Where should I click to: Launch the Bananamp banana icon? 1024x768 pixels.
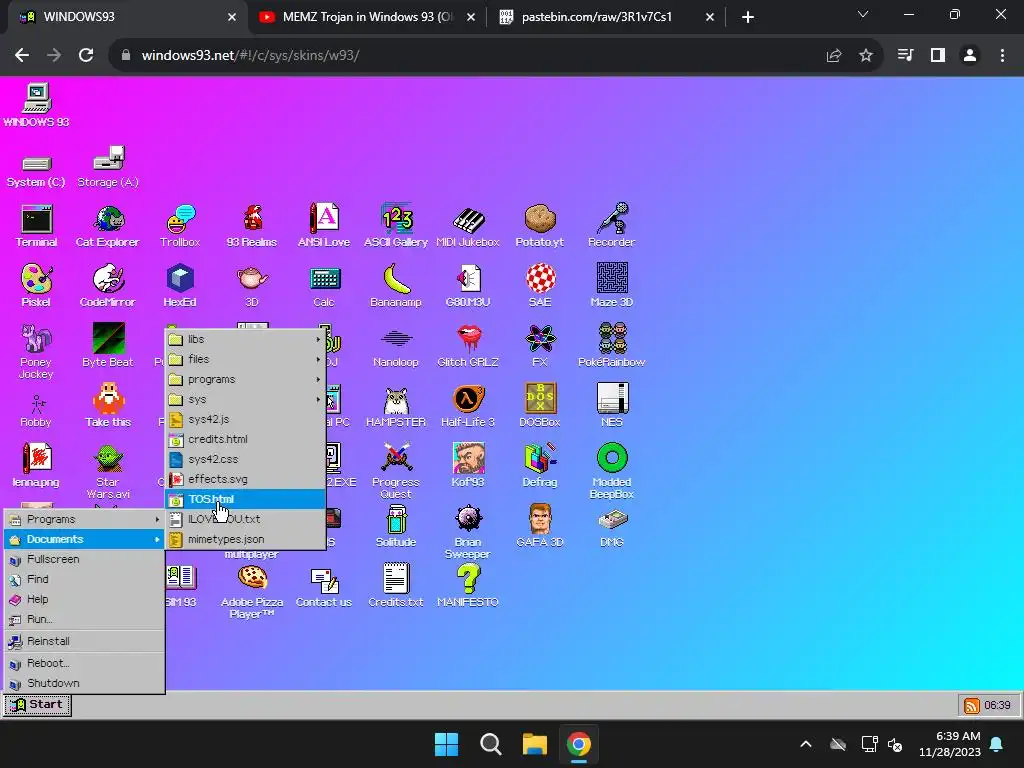click(x=396, y=286)
